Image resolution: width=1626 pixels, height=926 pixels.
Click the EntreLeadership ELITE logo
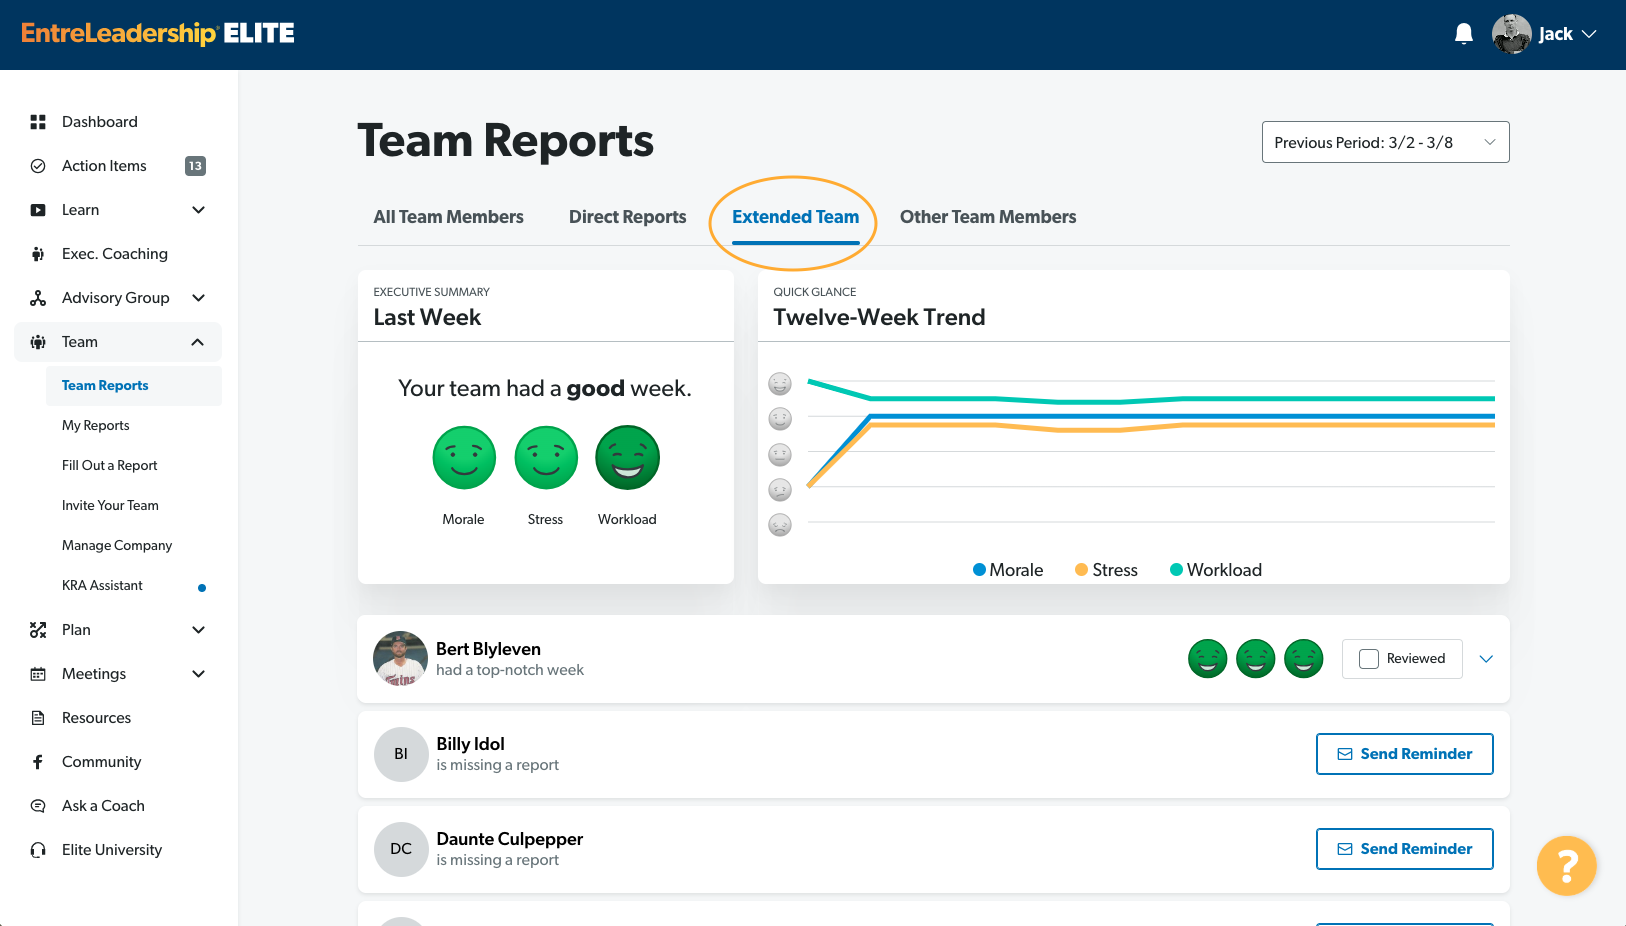[x=158, y=34]
